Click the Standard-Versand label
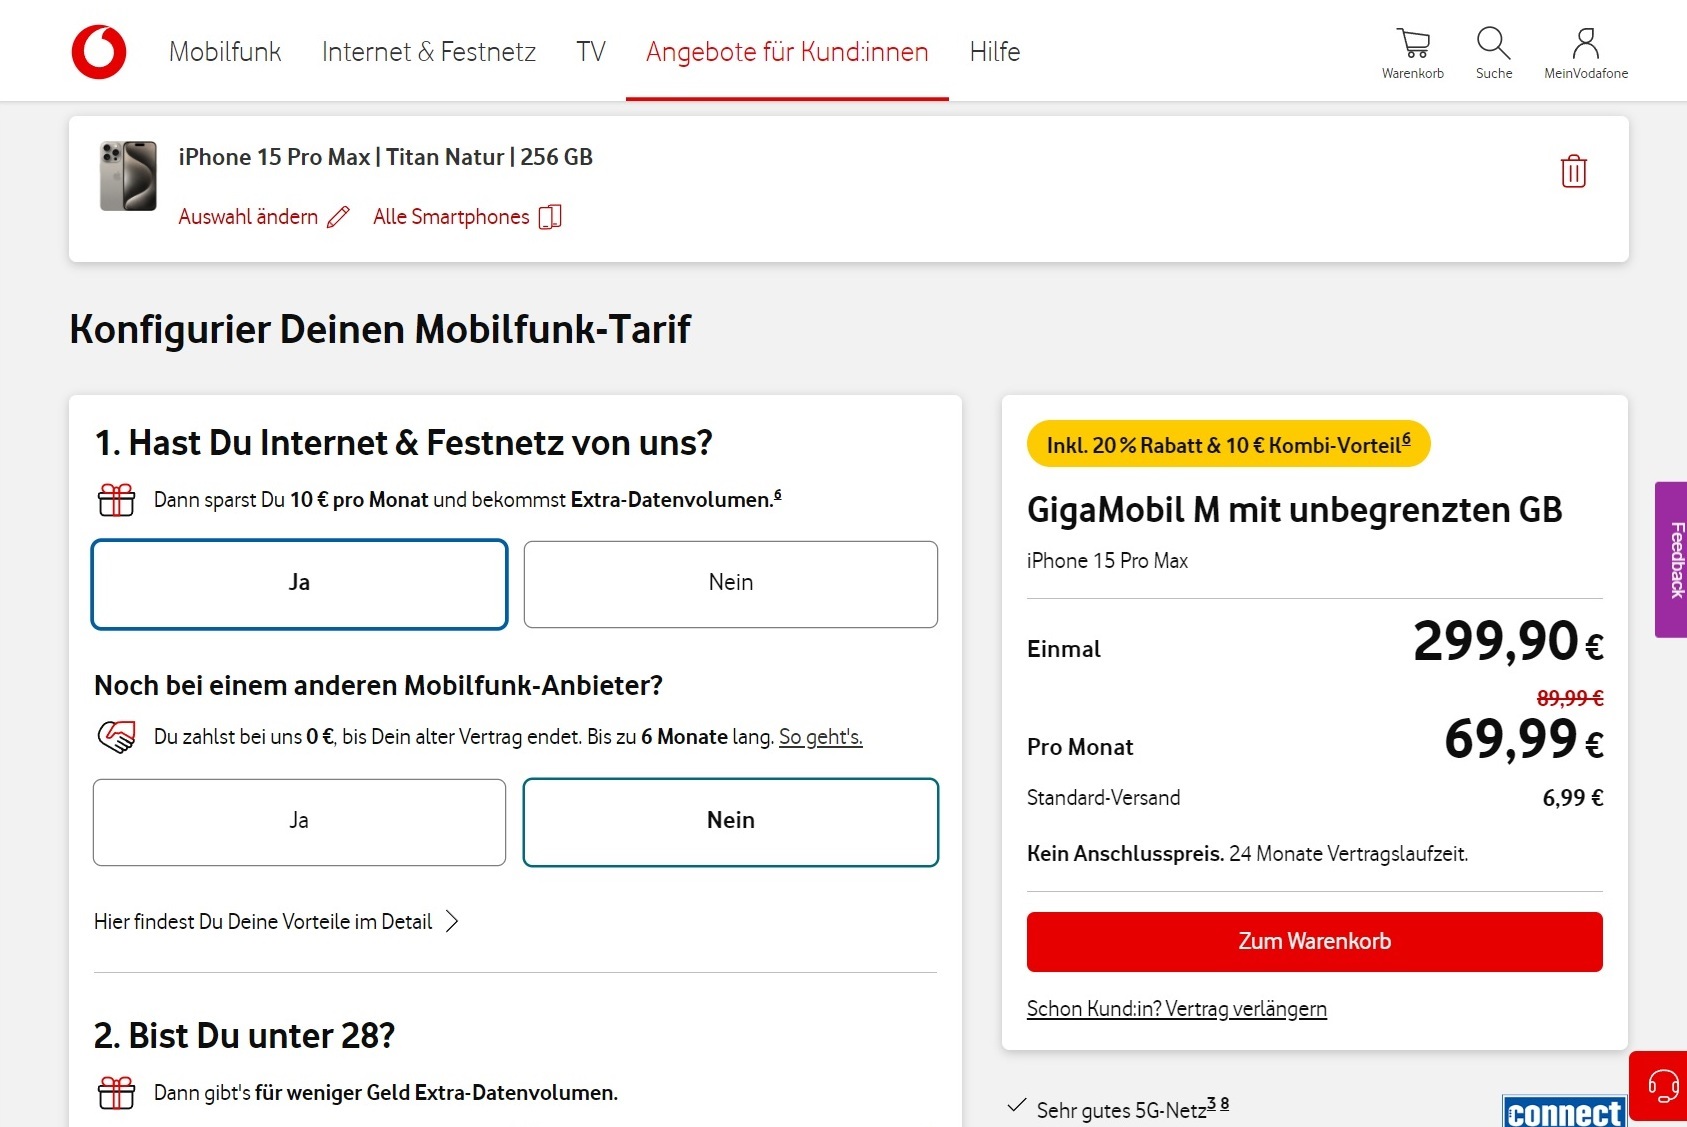 pyautogui.click(x=1104, y=798)
